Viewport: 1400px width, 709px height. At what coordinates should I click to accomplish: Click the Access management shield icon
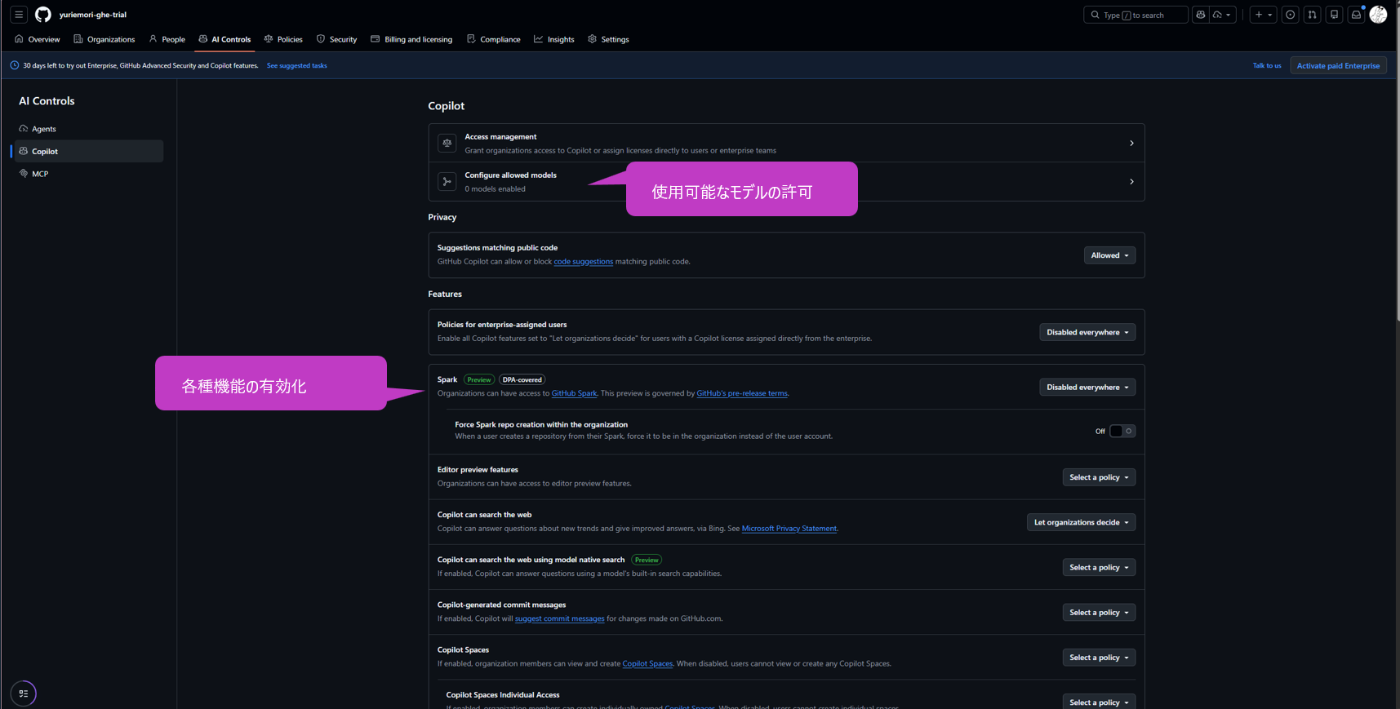click(x=447, y=143)
